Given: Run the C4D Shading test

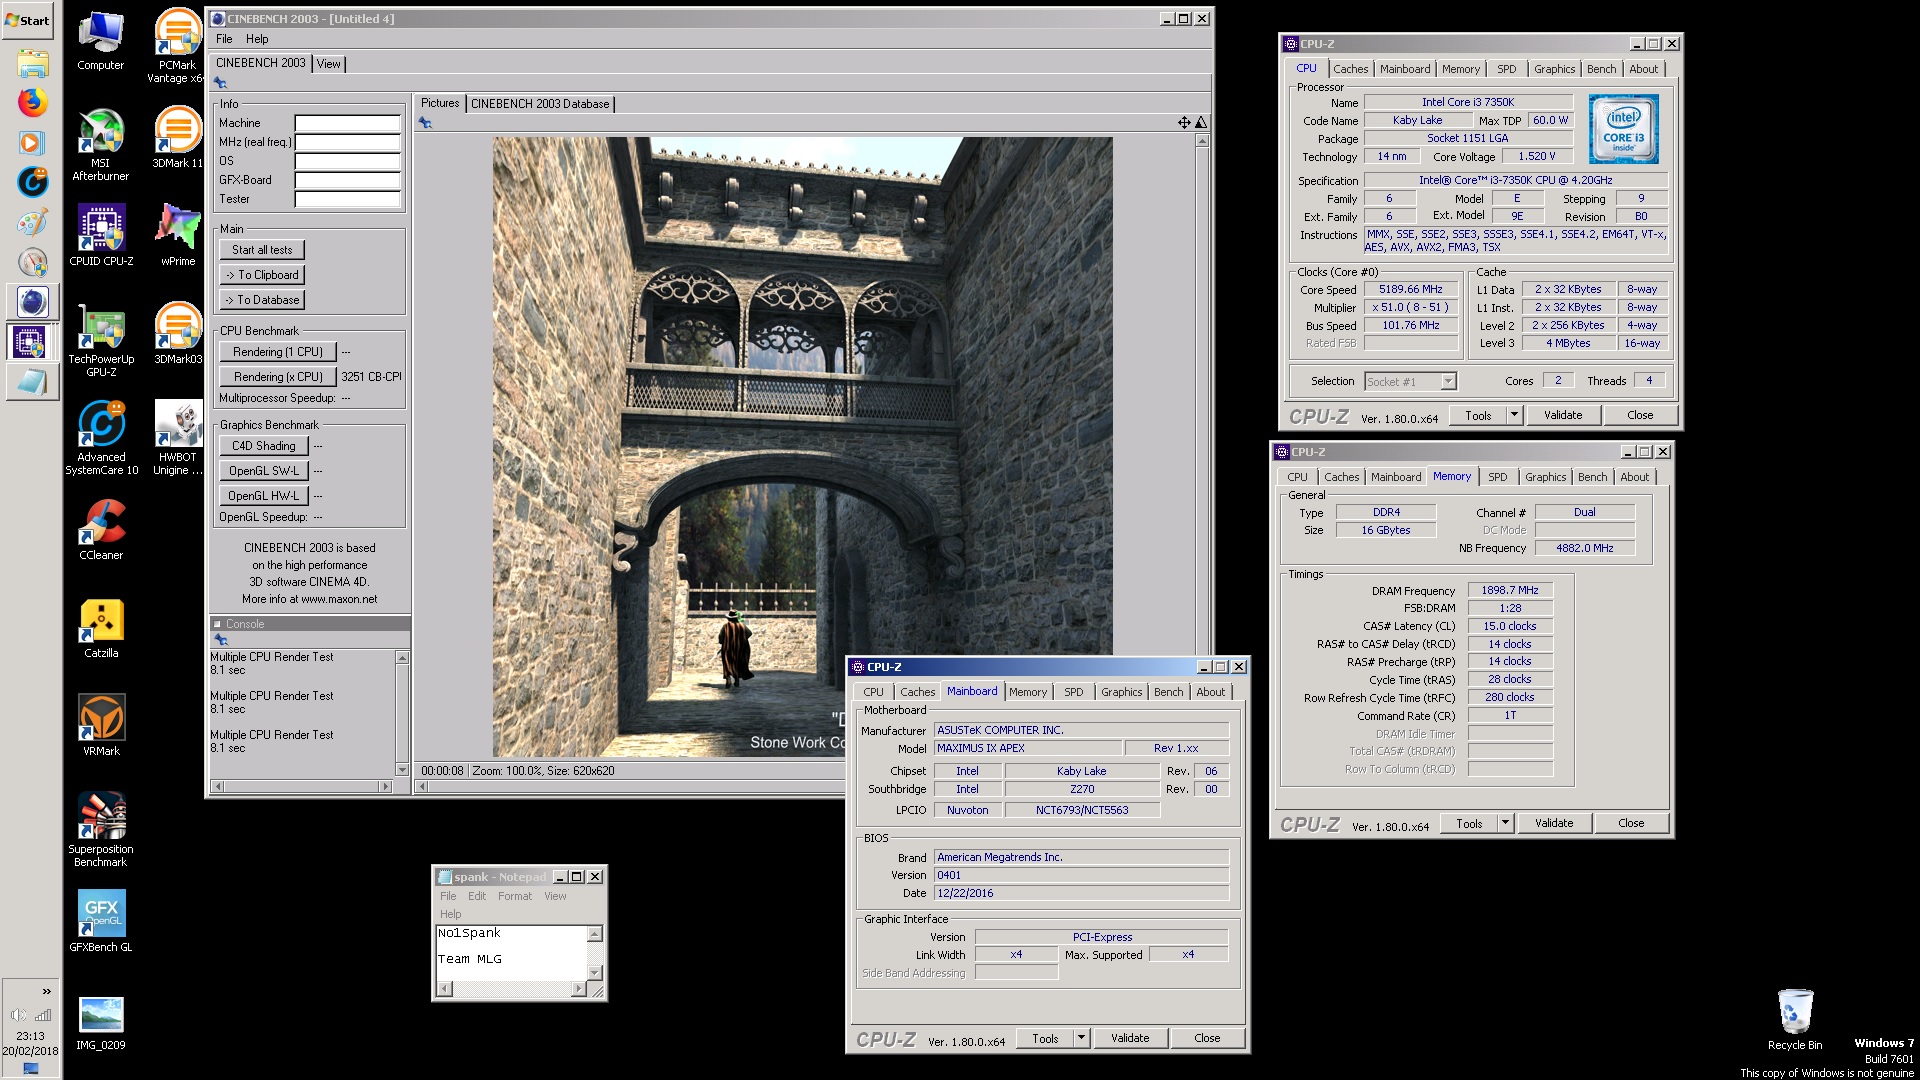Looking at the screenshot, I should tap(263, 446).
